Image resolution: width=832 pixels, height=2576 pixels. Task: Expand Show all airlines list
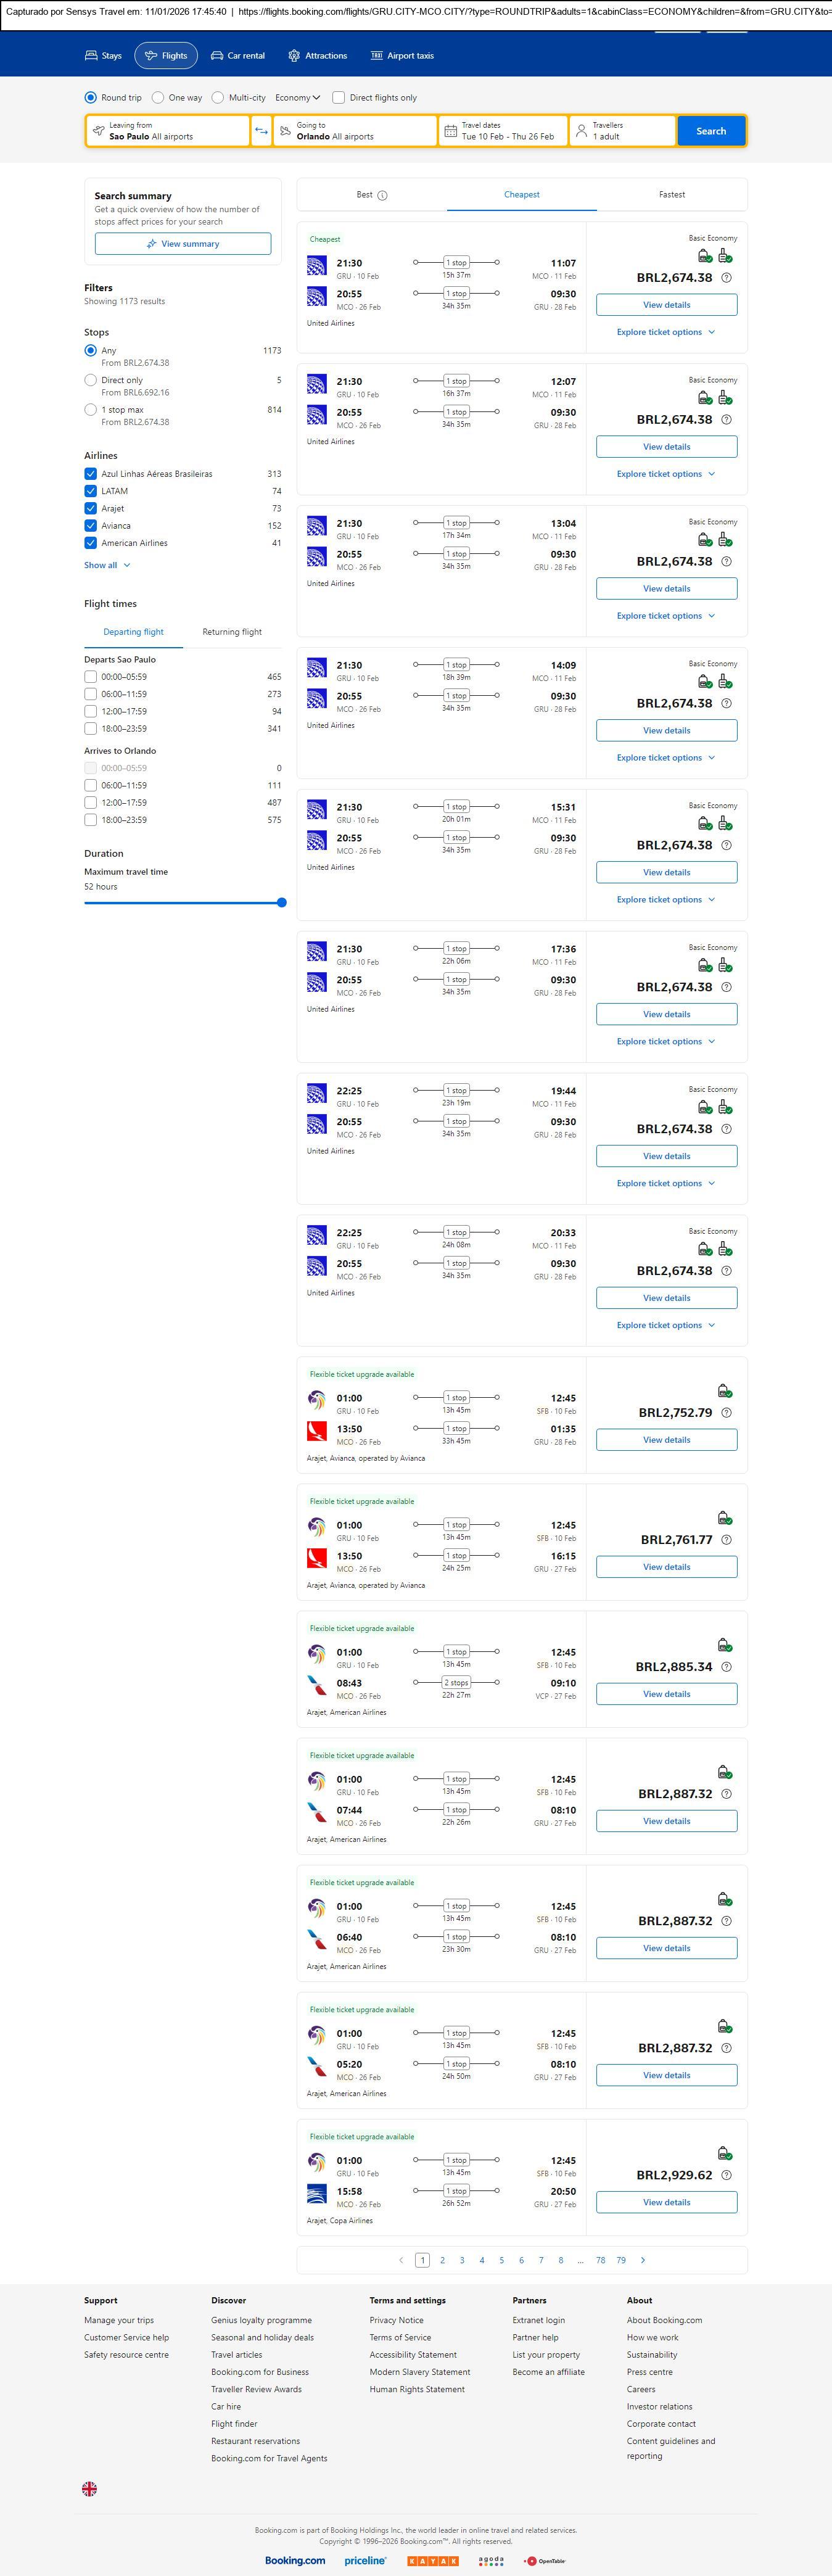pos(107,565)
